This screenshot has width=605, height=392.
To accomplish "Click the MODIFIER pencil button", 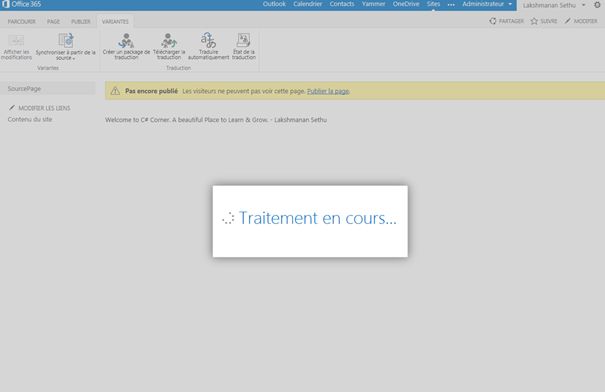I will point(581,21).
